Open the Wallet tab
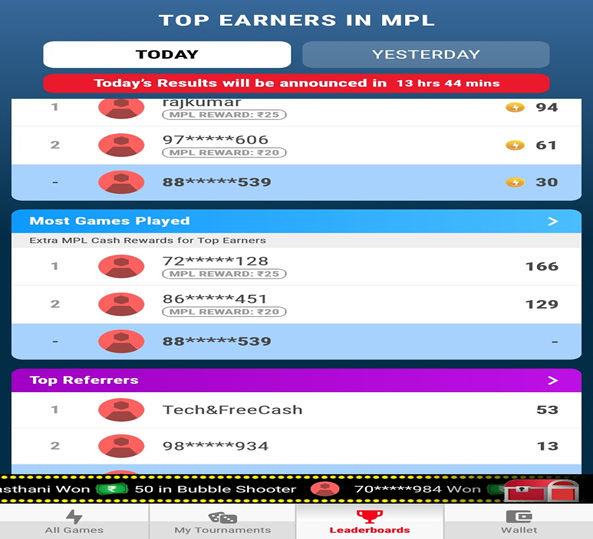This screenshot has height=539, width=593. point(519,522)
